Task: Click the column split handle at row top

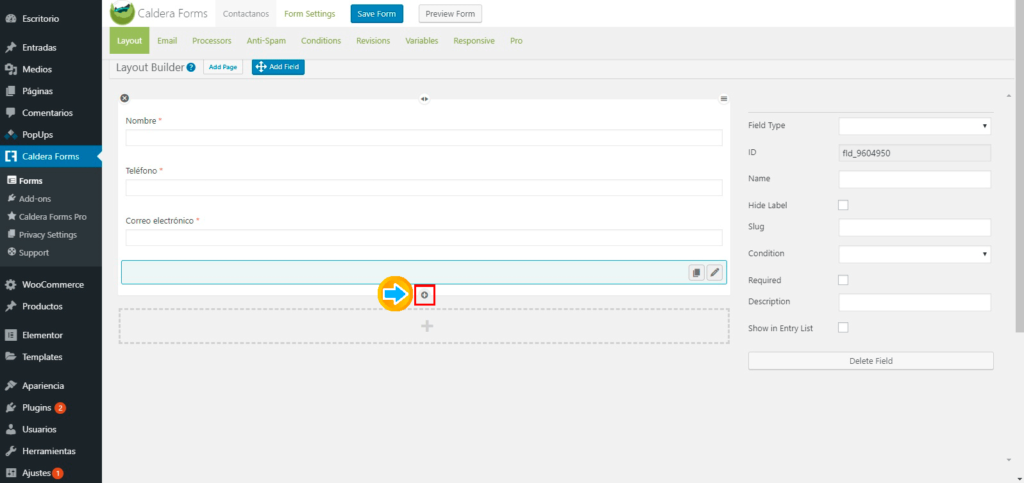Action: [425, 99]
